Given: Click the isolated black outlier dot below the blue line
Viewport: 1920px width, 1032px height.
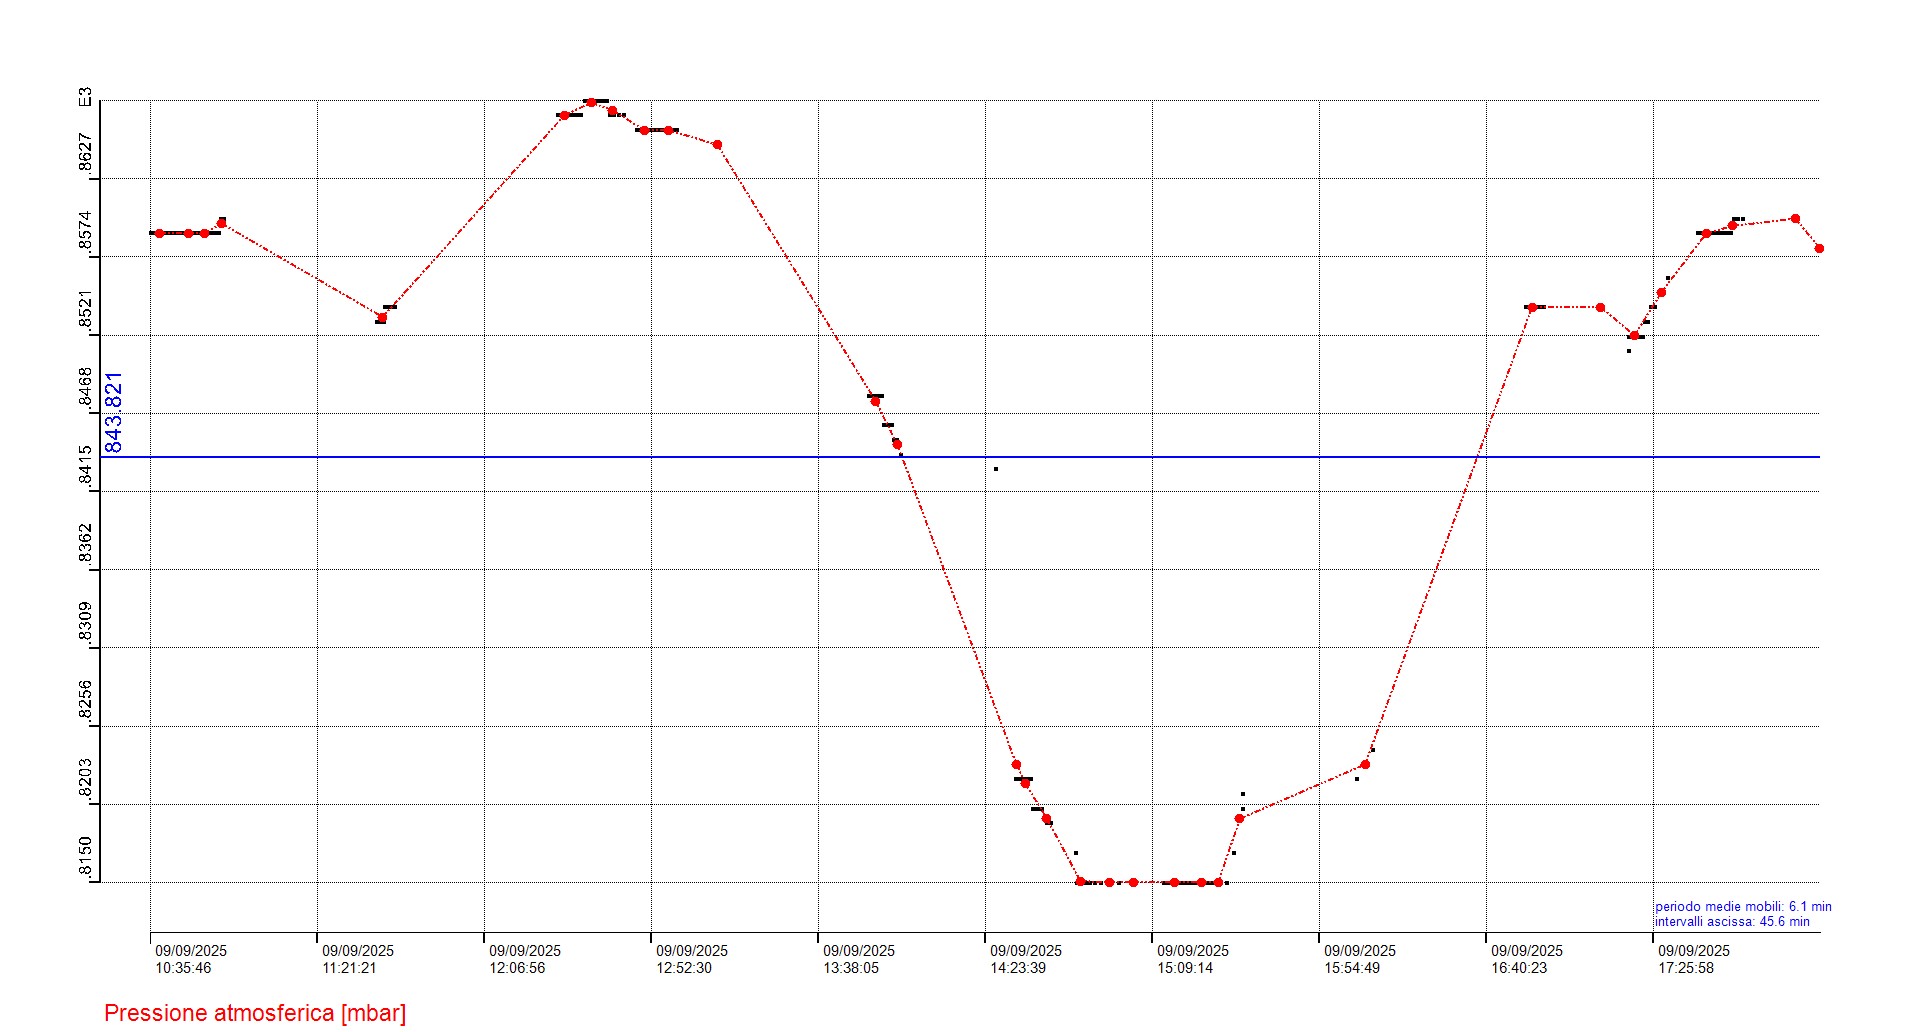Looking at the screenshot, I should (x=995, y=469).
